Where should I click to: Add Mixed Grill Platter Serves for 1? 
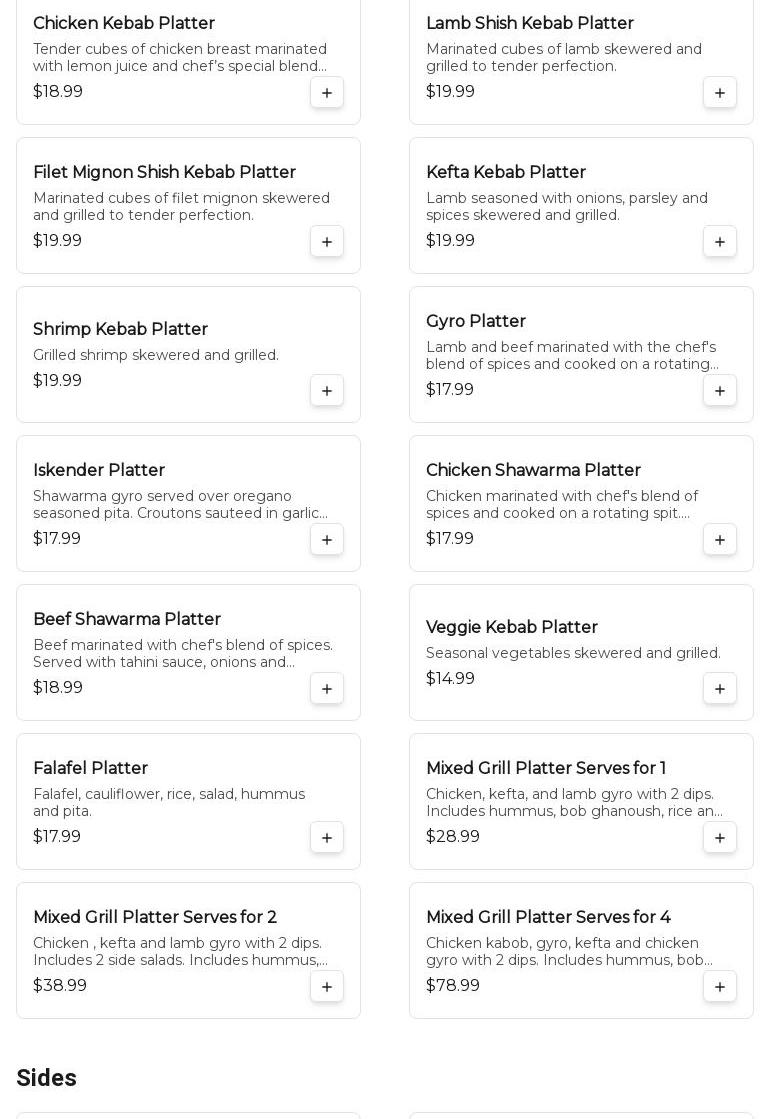(x=720, y=838)
